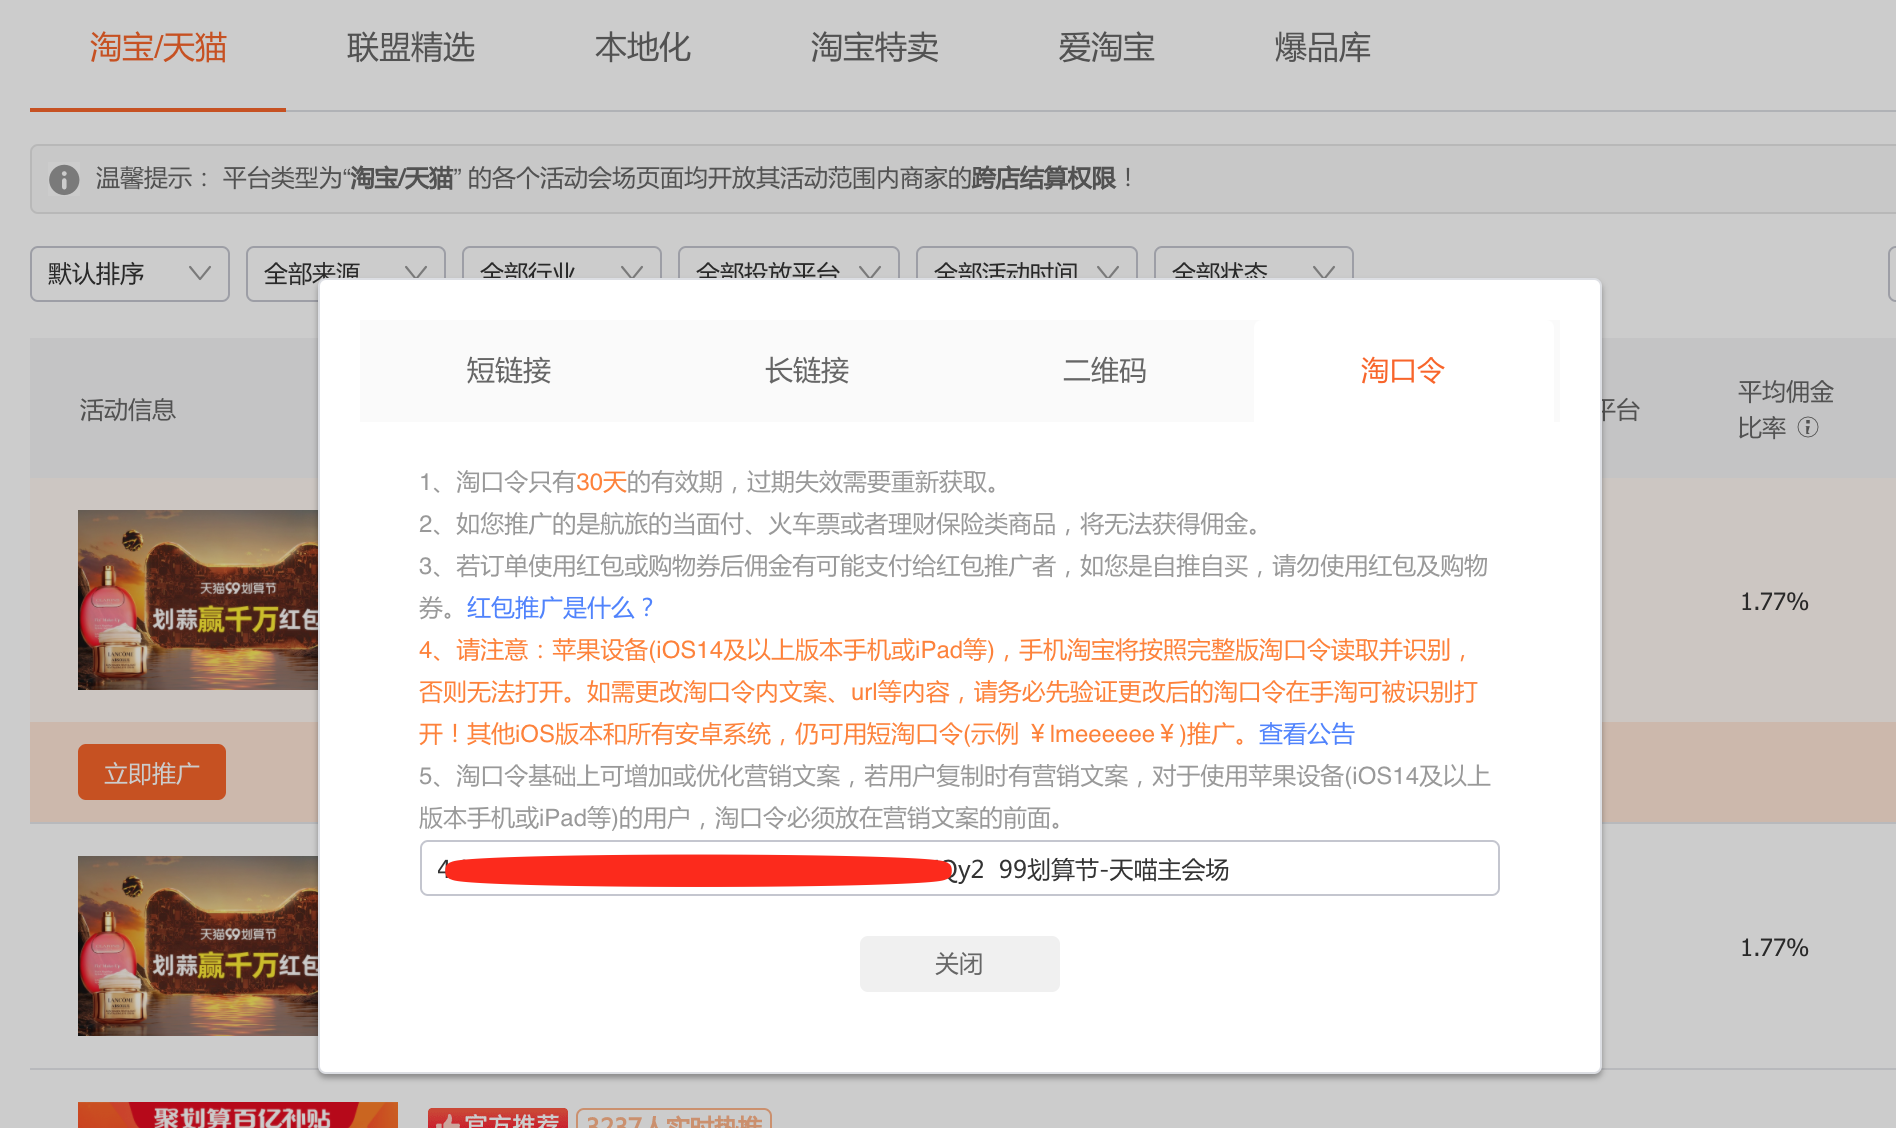Click the 官方推荐 tag
Screen dimensions: 1896x1128
(x=498, y=1118)
